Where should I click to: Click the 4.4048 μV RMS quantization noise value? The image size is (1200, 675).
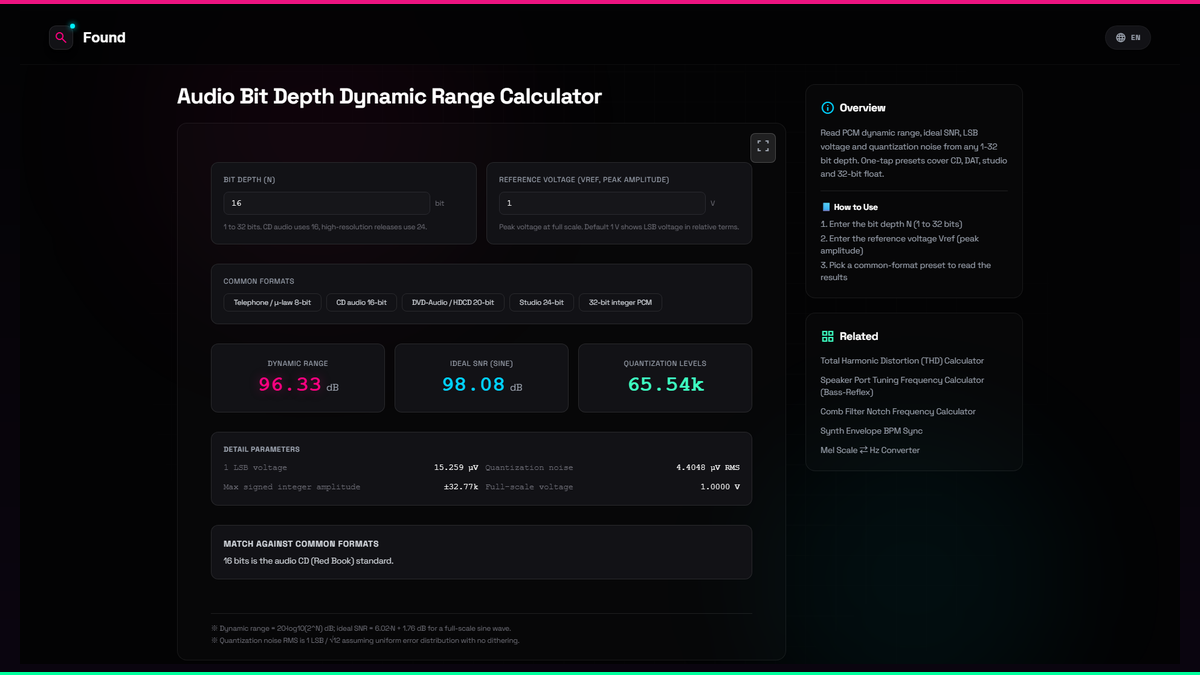tap(708, 468)
